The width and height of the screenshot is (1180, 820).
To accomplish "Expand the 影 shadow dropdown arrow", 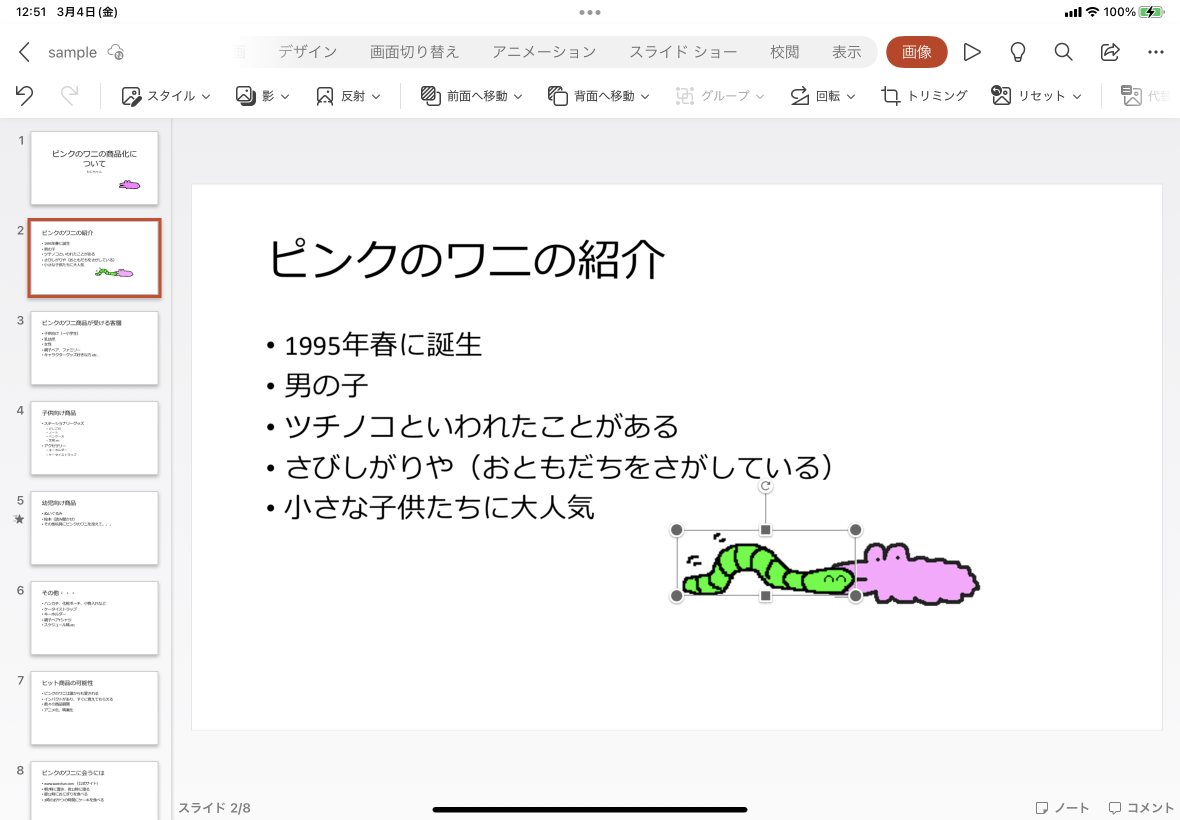I will click(284, 96).
